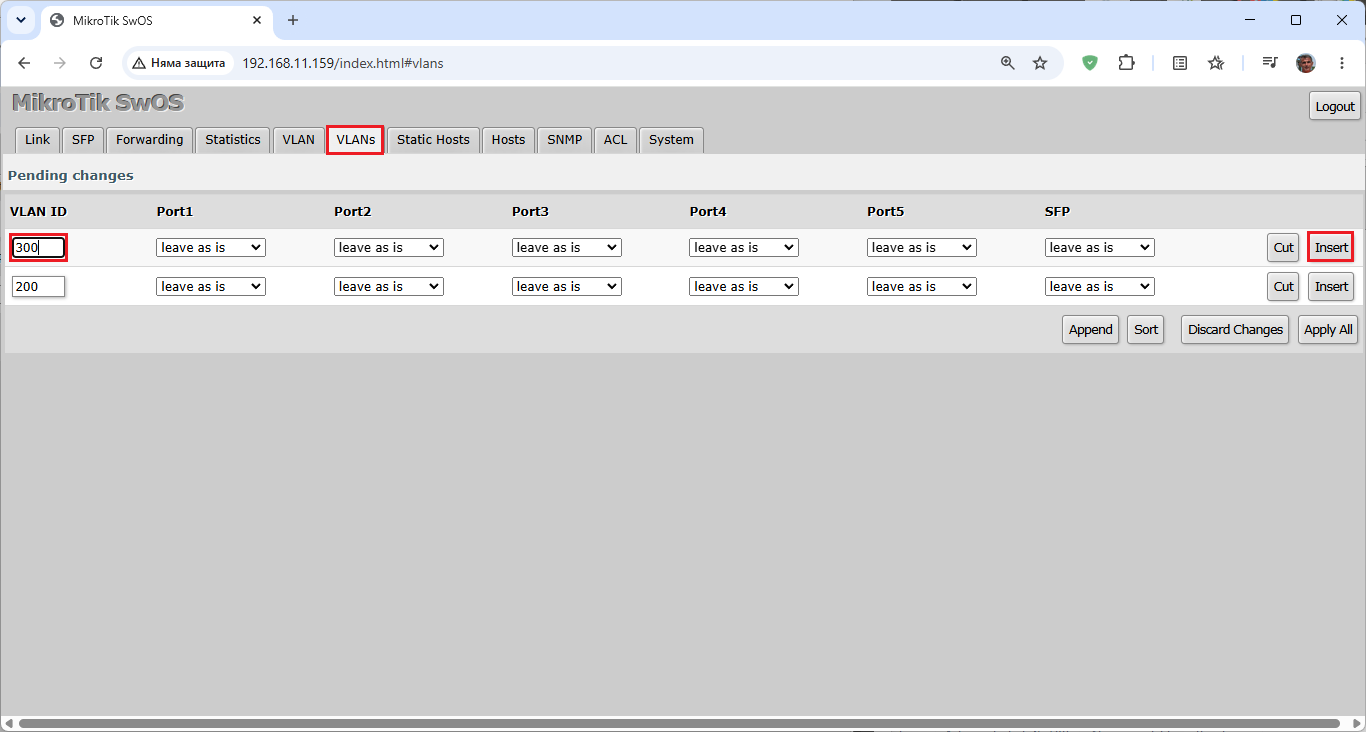
Task: Open the ACL tab
Action: click(x=615, y=140)
